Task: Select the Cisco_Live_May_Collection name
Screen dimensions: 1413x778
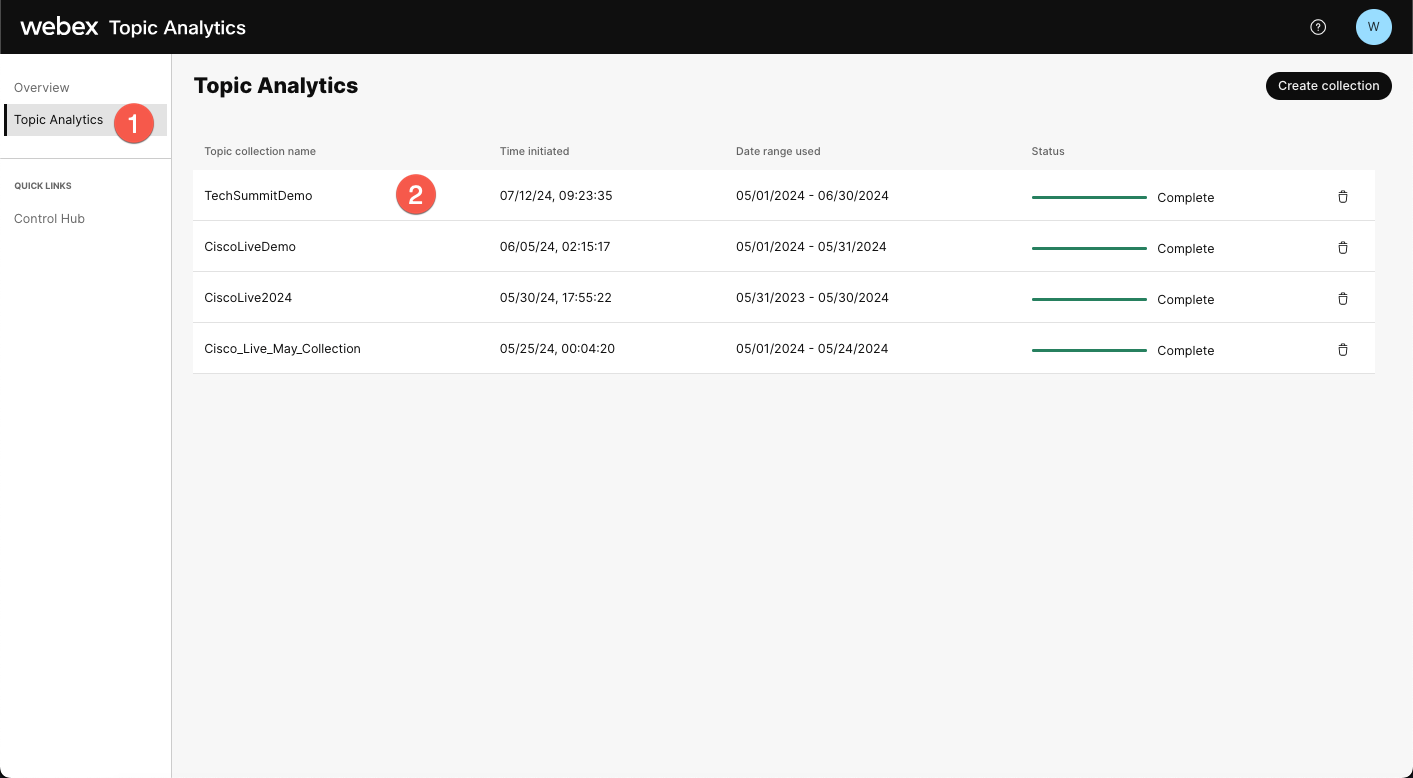Action: pos(282,348)
